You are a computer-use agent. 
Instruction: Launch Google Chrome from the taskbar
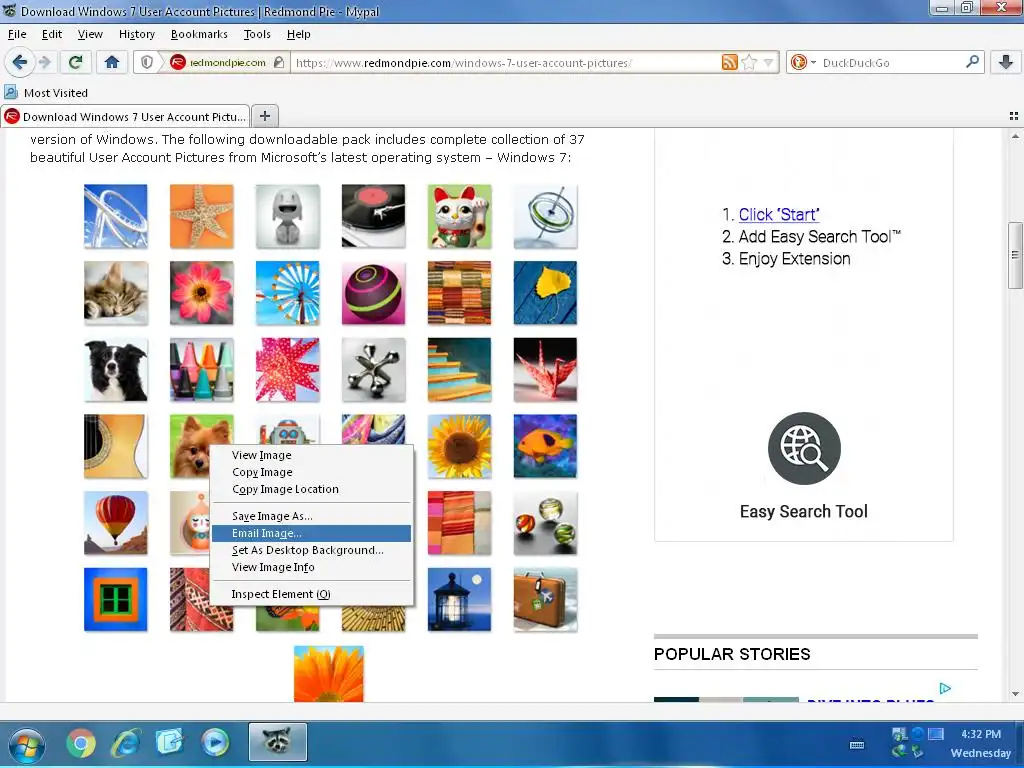point(81,743)
